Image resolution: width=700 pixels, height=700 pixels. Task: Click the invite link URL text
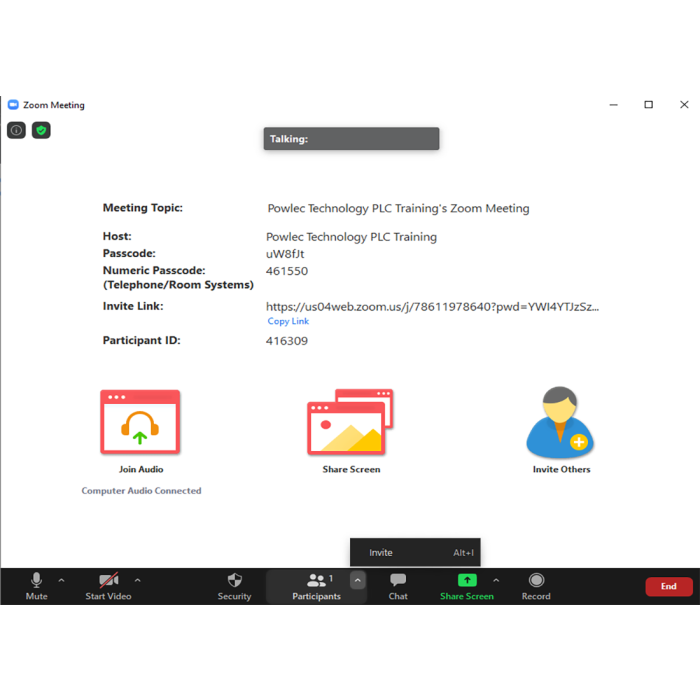click(432, 307)
